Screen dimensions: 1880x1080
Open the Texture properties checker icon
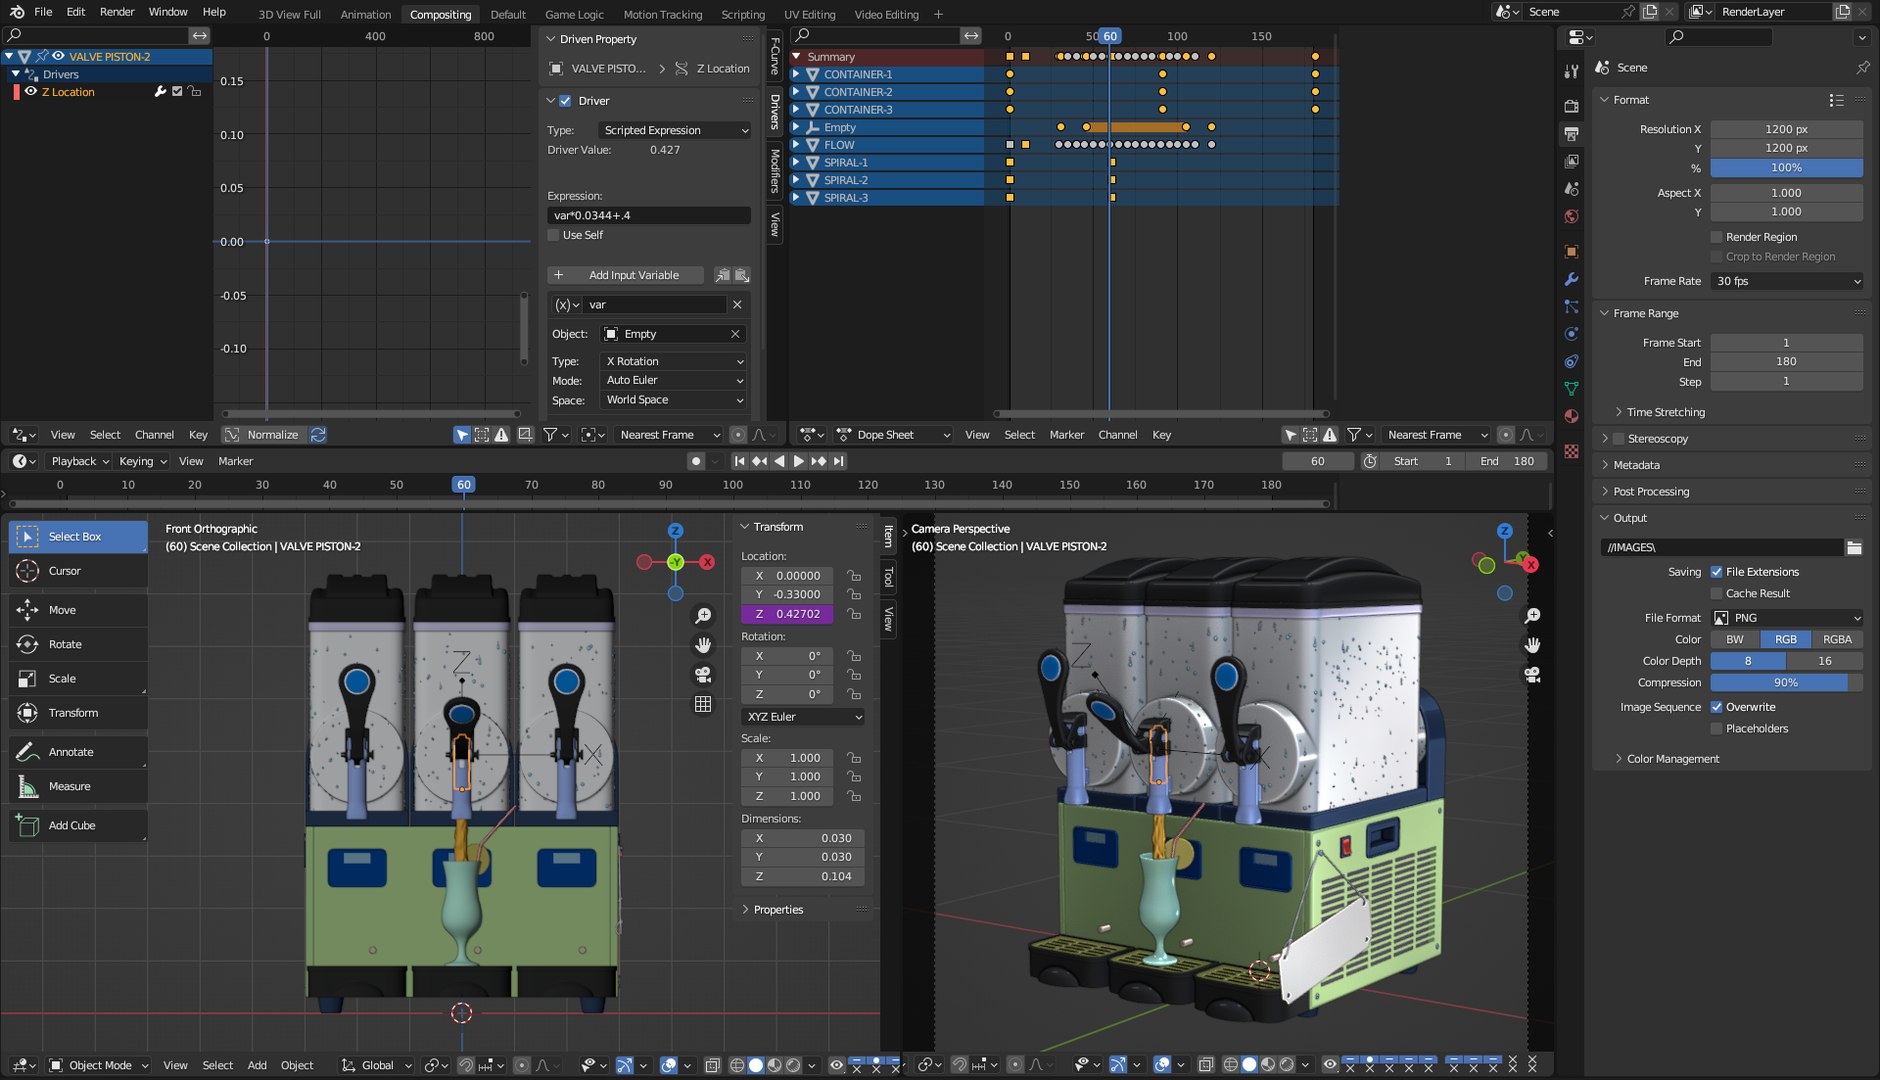[x=1571, y=451]
